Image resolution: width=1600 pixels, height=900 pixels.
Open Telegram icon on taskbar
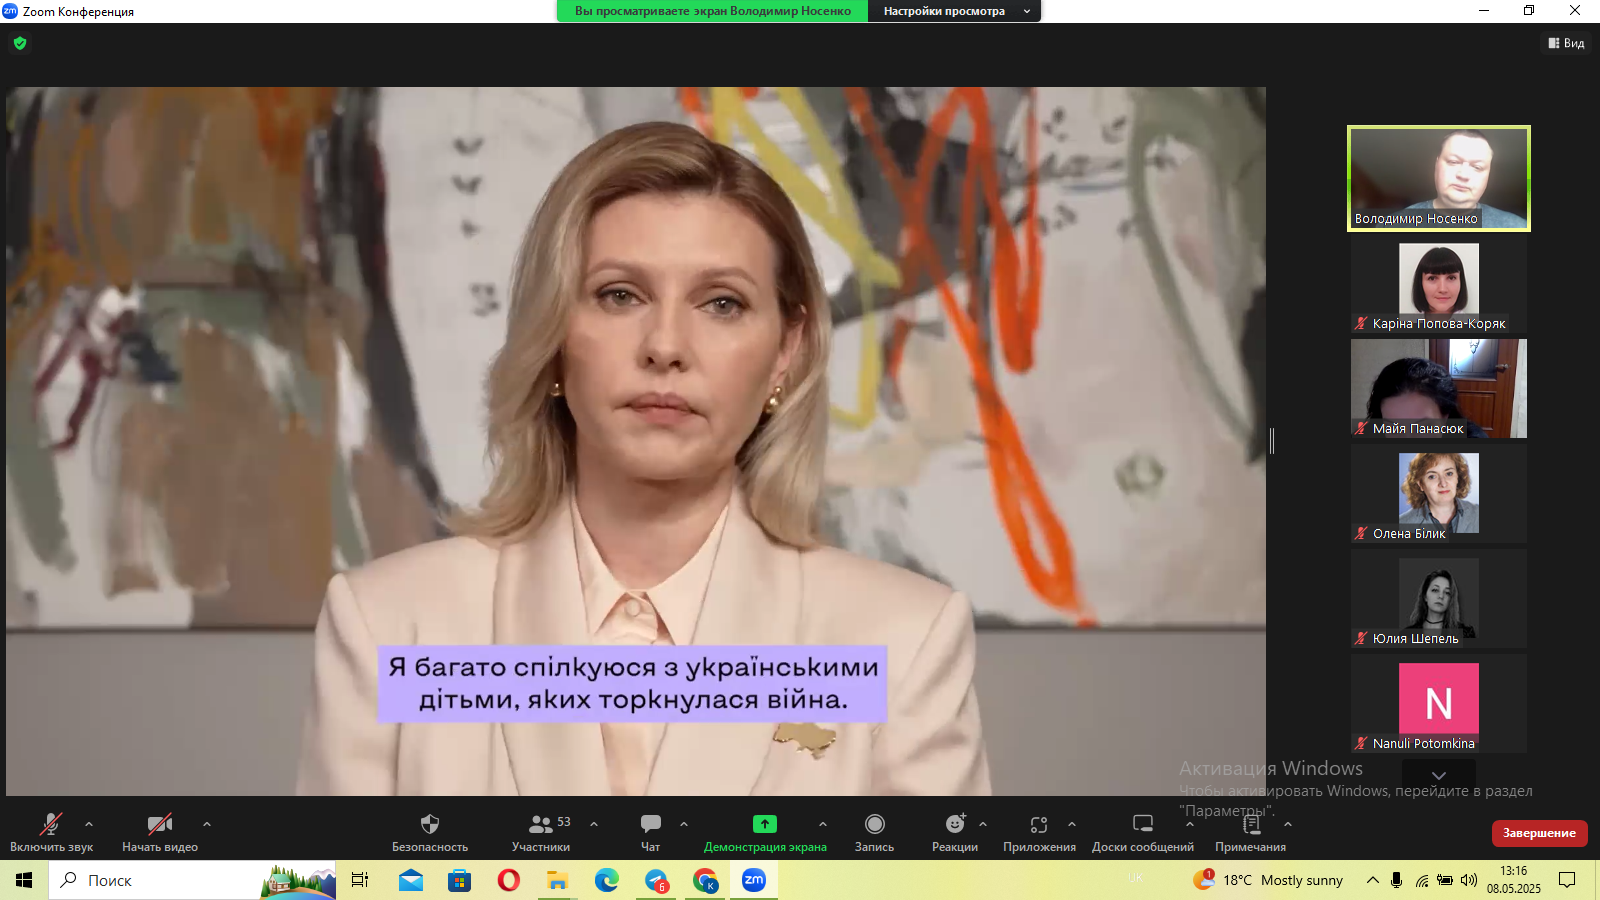(656, 880)
